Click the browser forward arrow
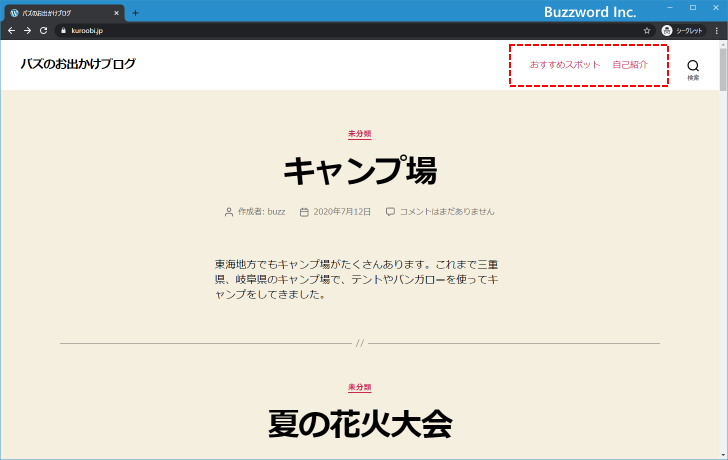728x460 pixels. (x=27, y=31)
